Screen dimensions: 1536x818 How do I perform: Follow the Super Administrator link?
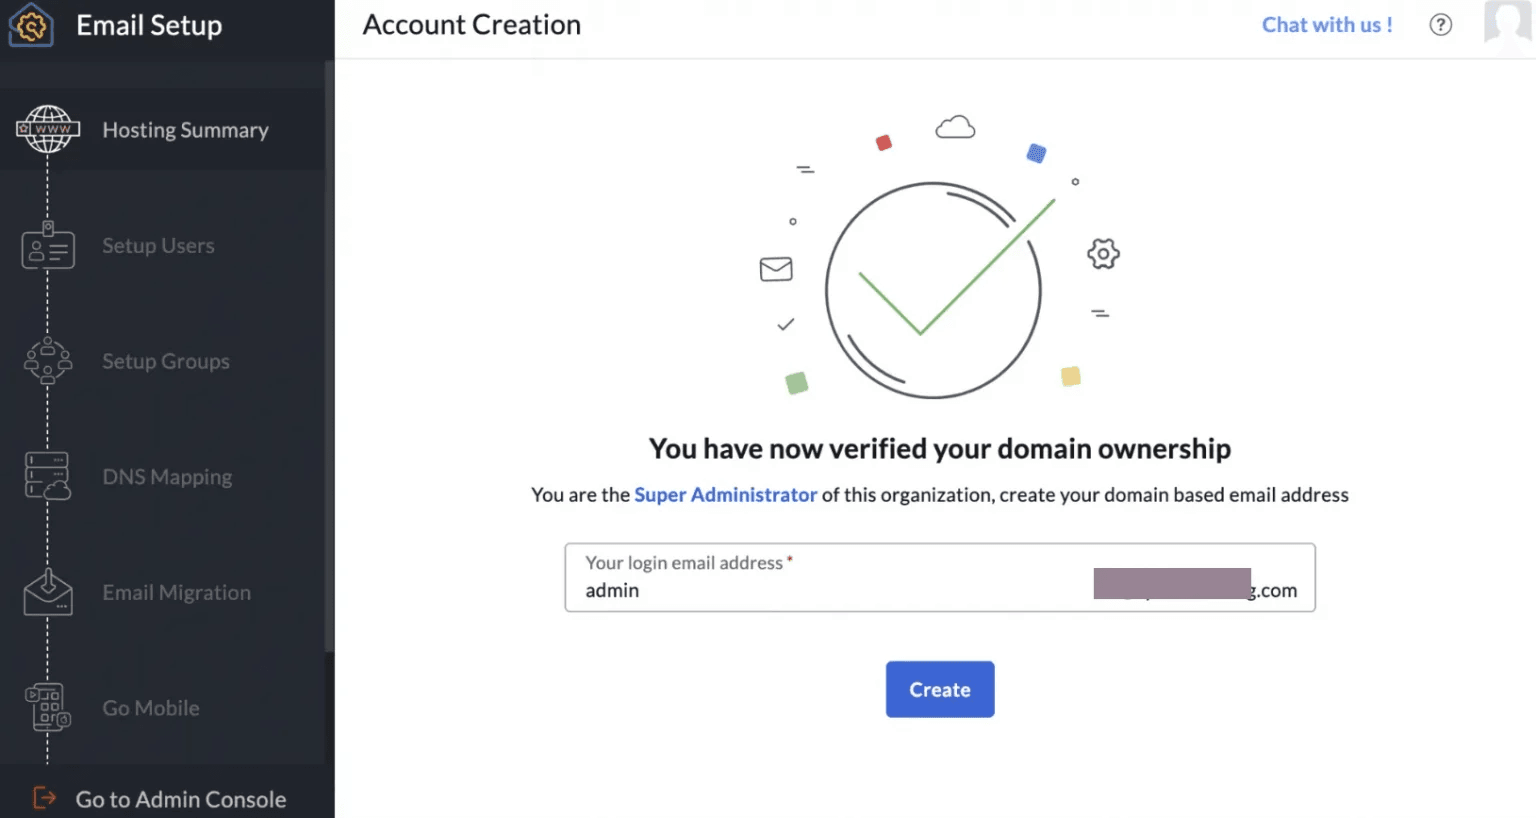(x=725, y=495)
